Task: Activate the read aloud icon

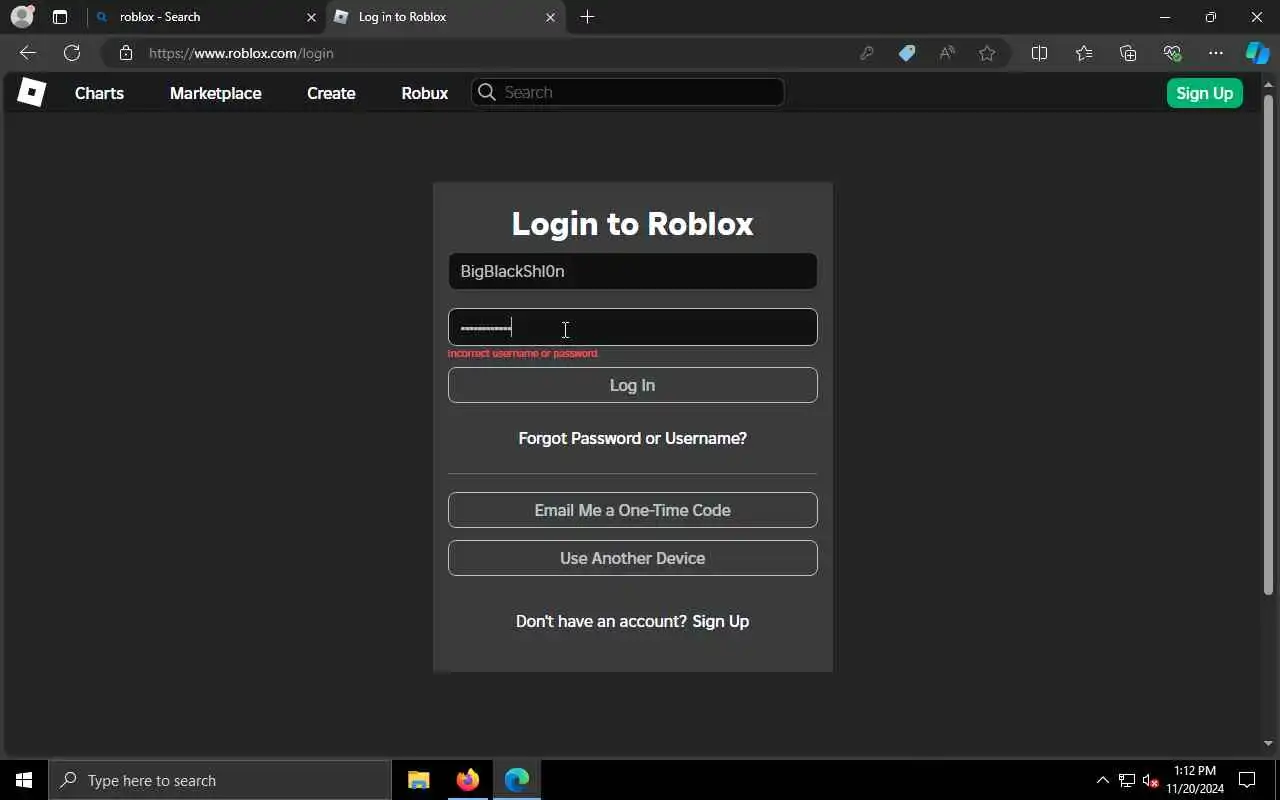Action: click(947, 53)
